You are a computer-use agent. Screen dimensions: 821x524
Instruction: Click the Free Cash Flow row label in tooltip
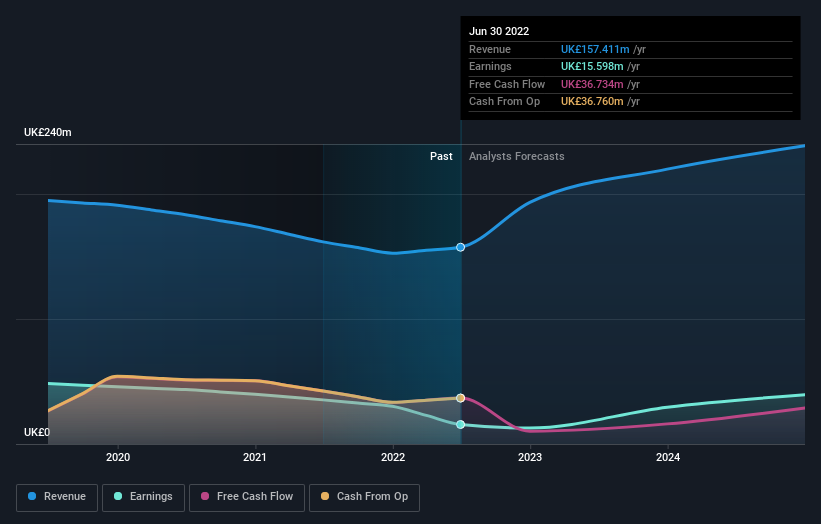pyautogui.click(x=507, y=84)
